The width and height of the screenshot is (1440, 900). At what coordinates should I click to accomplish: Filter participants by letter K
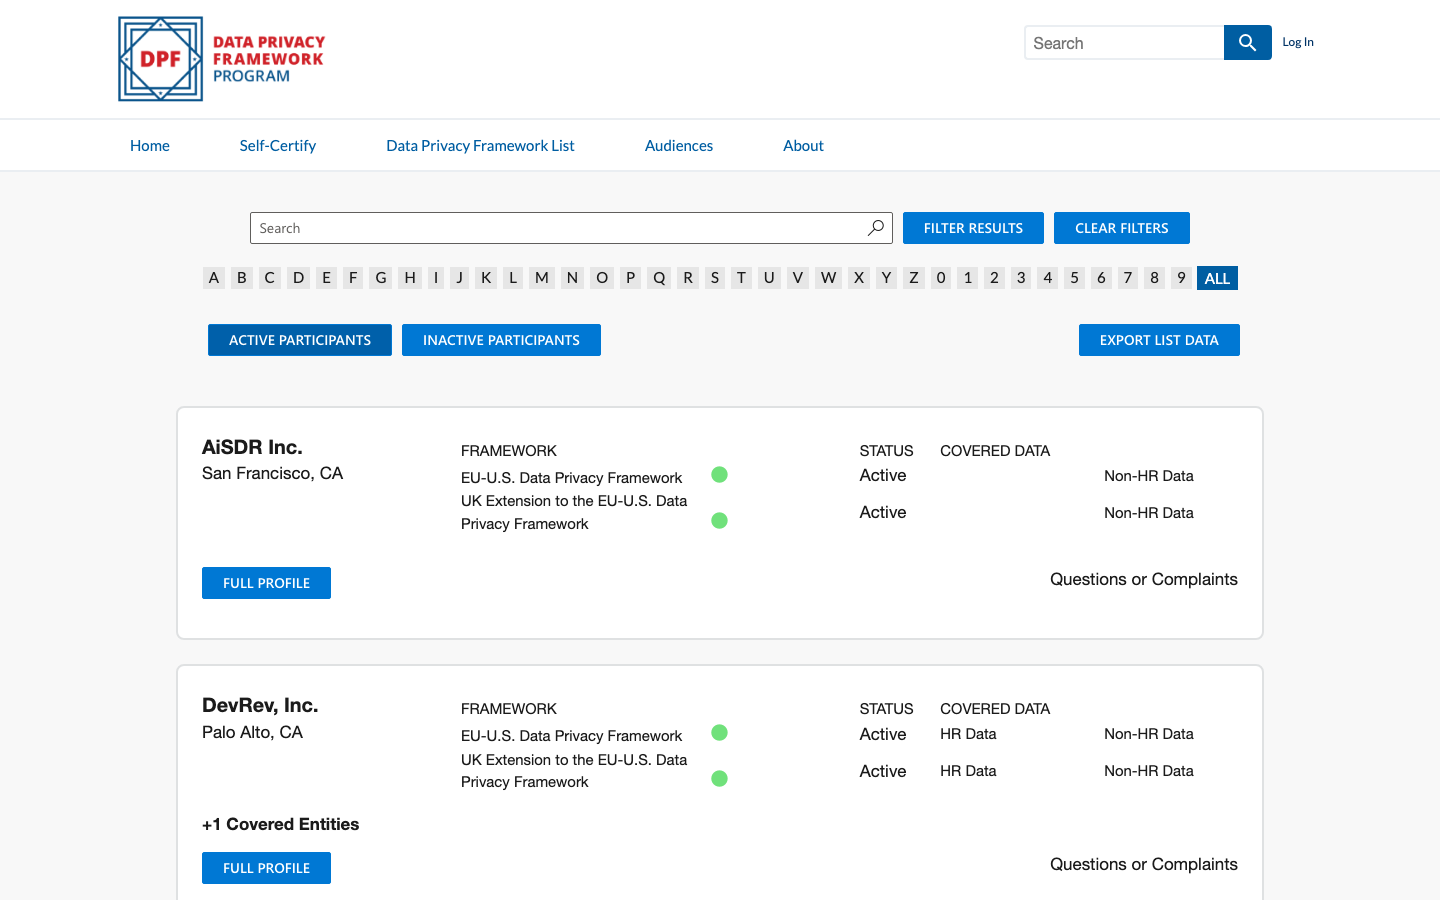click(x=486, y=278)
